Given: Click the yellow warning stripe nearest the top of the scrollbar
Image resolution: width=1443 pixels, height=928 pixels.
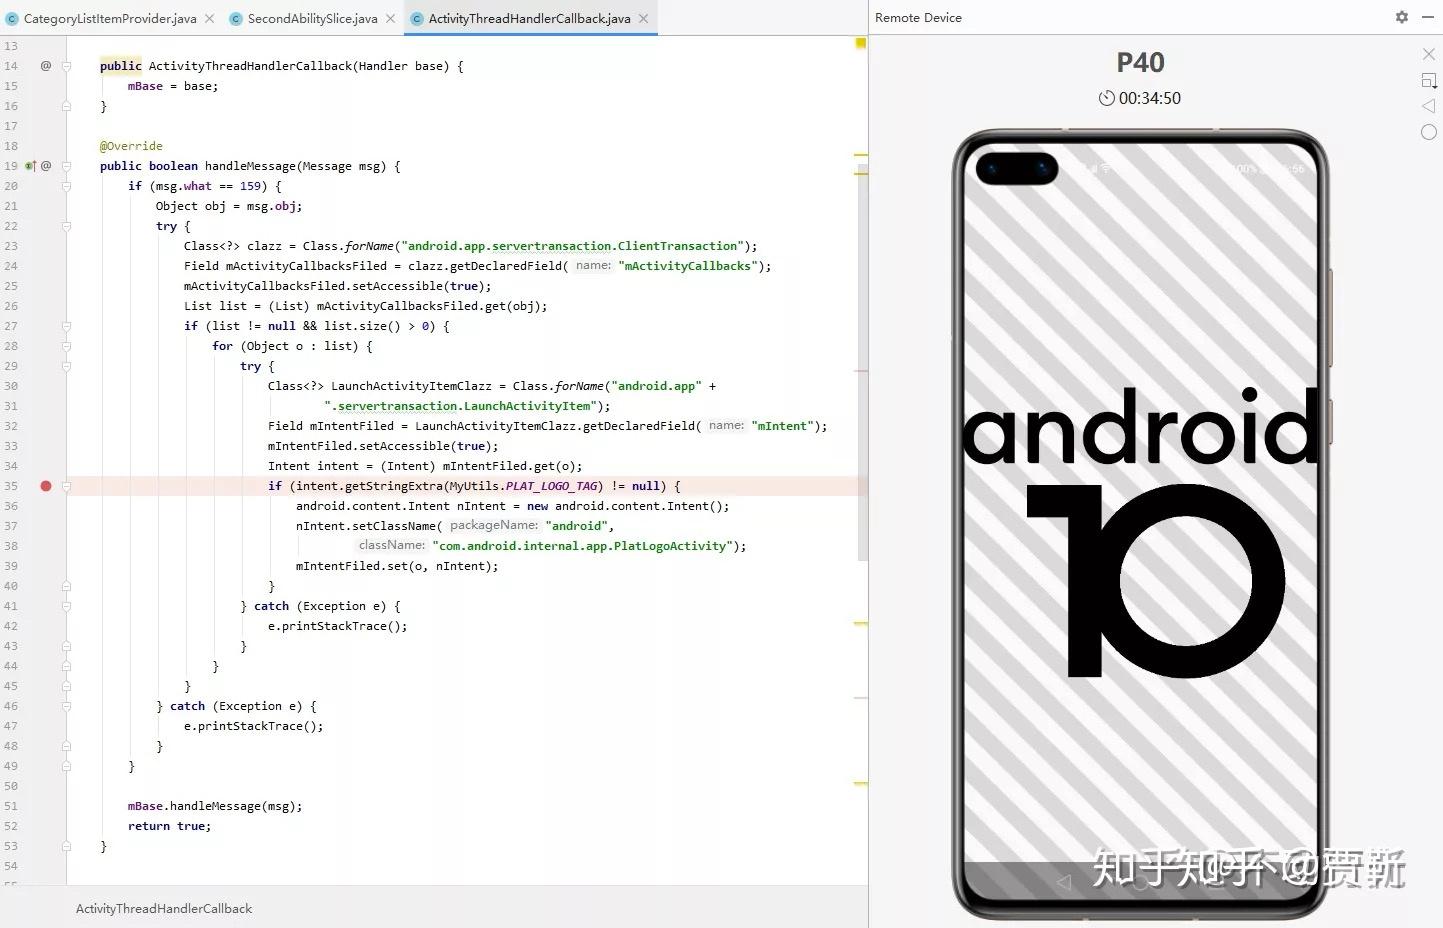Looking at the screenshot, I should 861,155.
